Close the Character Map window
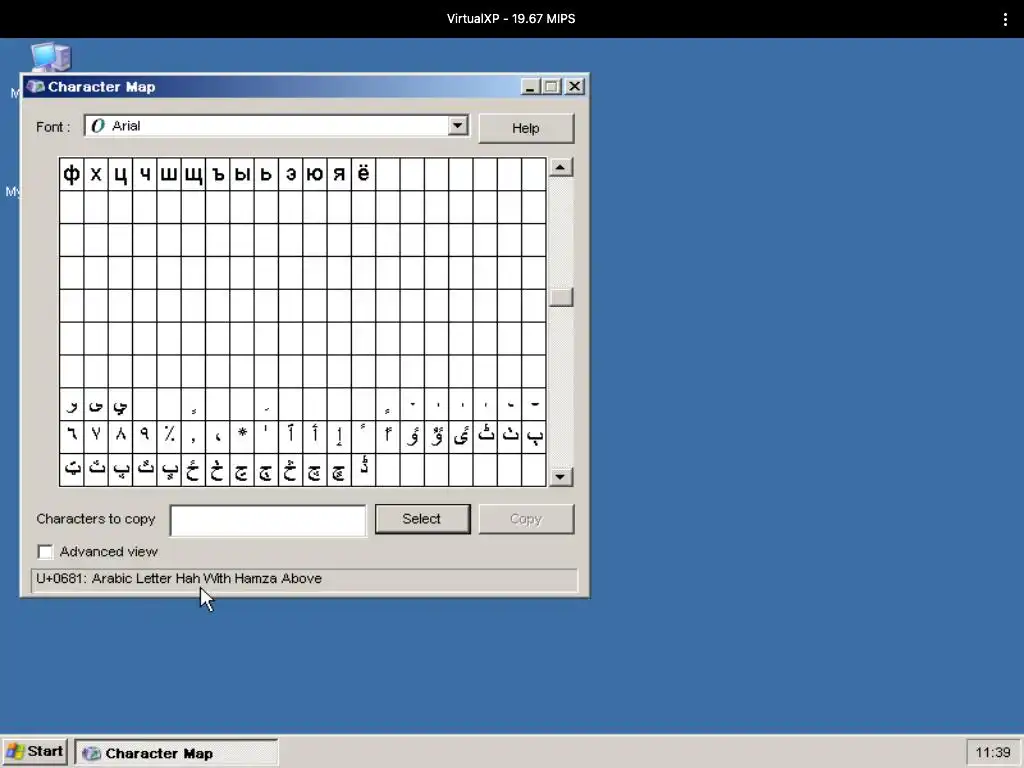The image size is (1024, 768). (574, 86)
